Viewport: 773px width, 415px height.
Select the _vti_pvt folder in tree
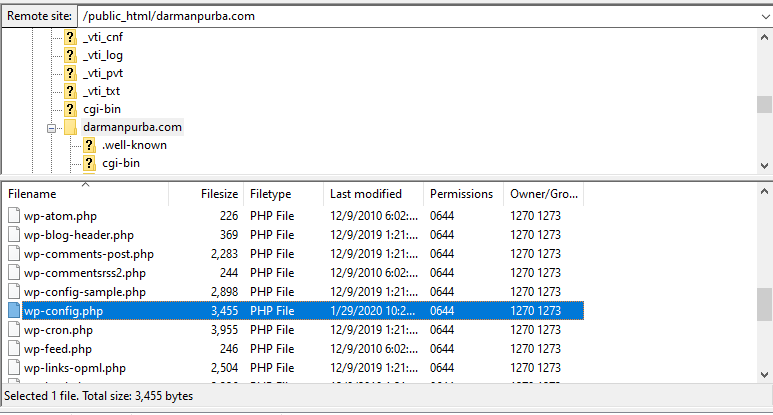pyautogui.click(x=103, y=73)
